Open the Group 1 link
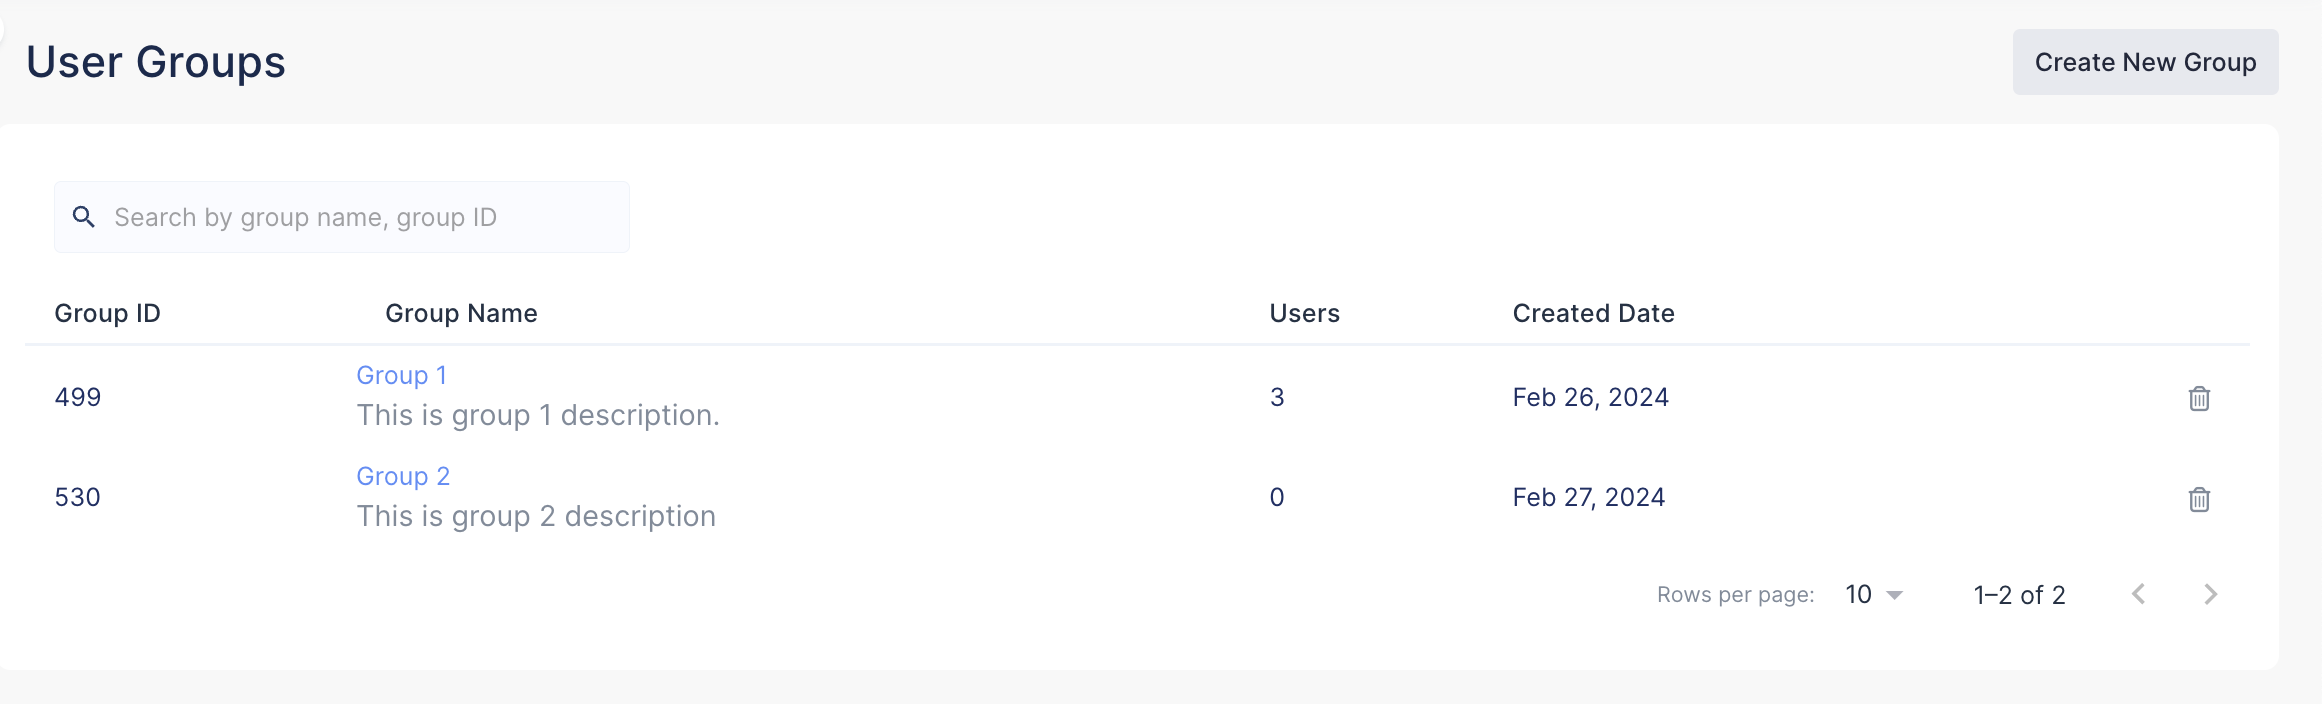 coord(401,375)
